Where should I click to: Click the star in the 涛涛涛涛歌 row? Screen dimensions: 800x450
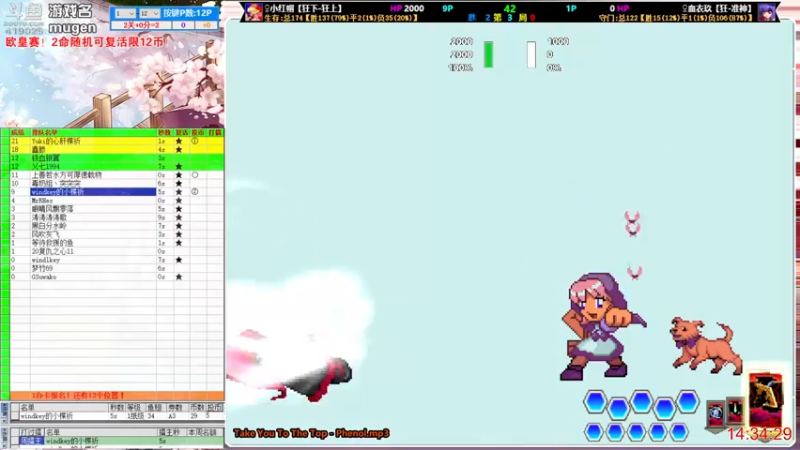click(x=179, y=217)
